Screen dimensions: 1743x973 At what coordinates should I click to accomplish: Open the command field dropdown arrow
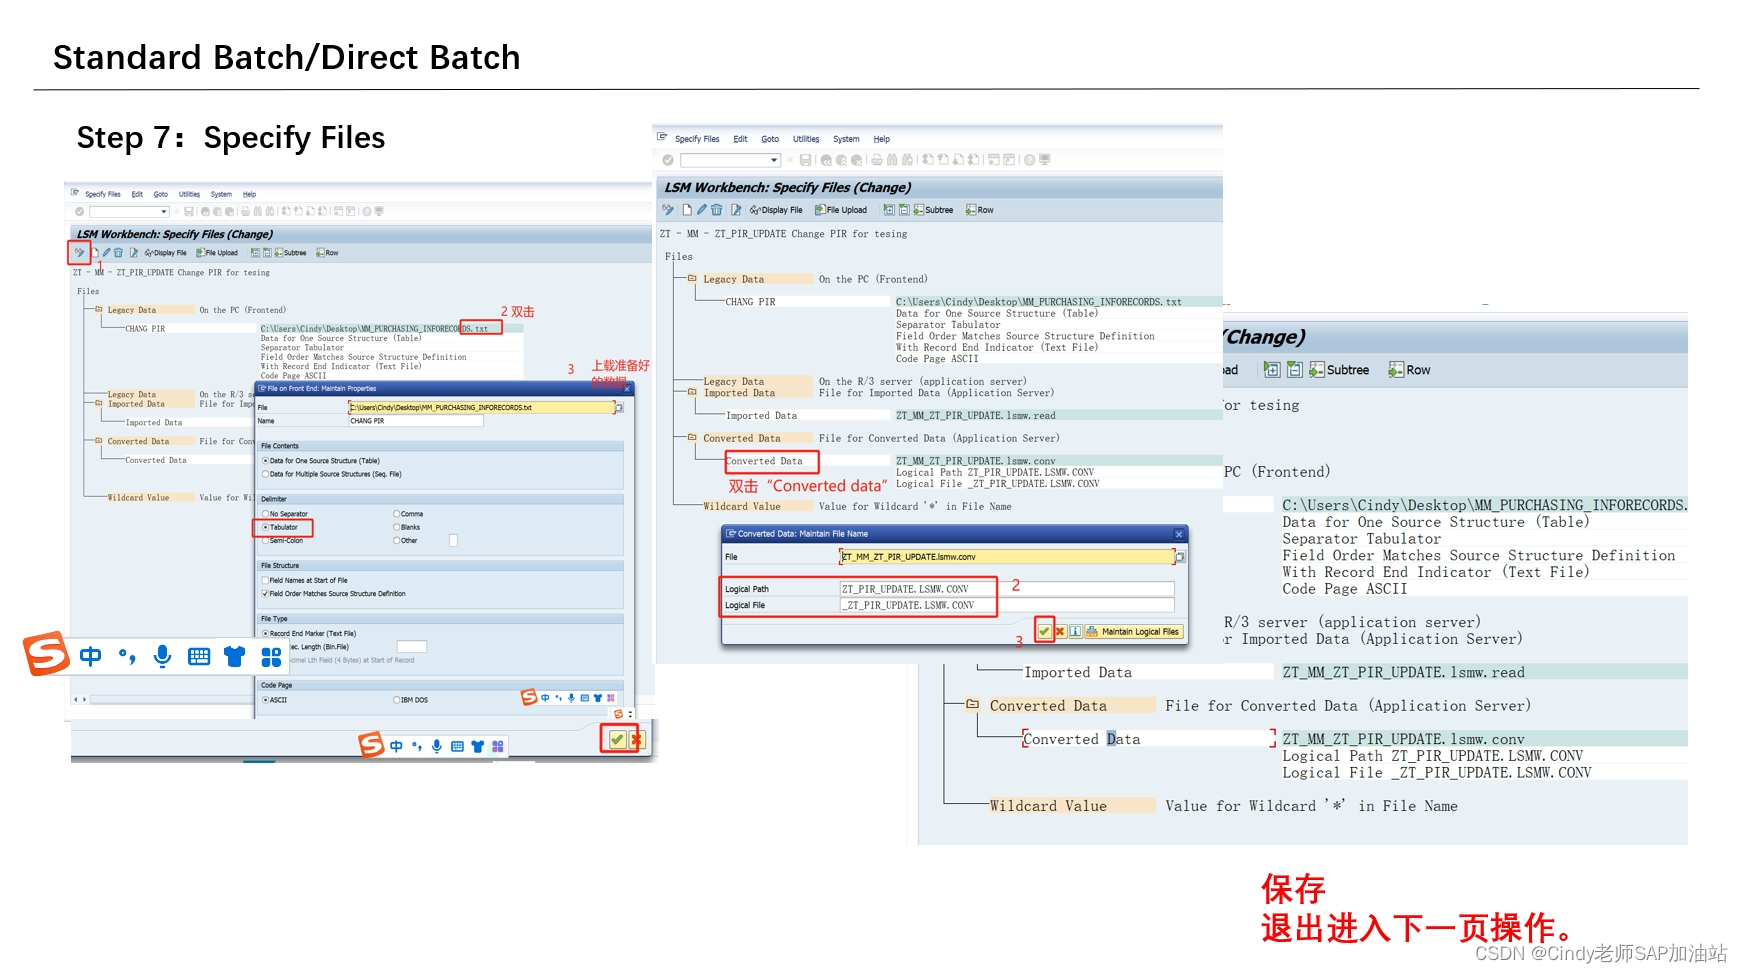(774, 160)
